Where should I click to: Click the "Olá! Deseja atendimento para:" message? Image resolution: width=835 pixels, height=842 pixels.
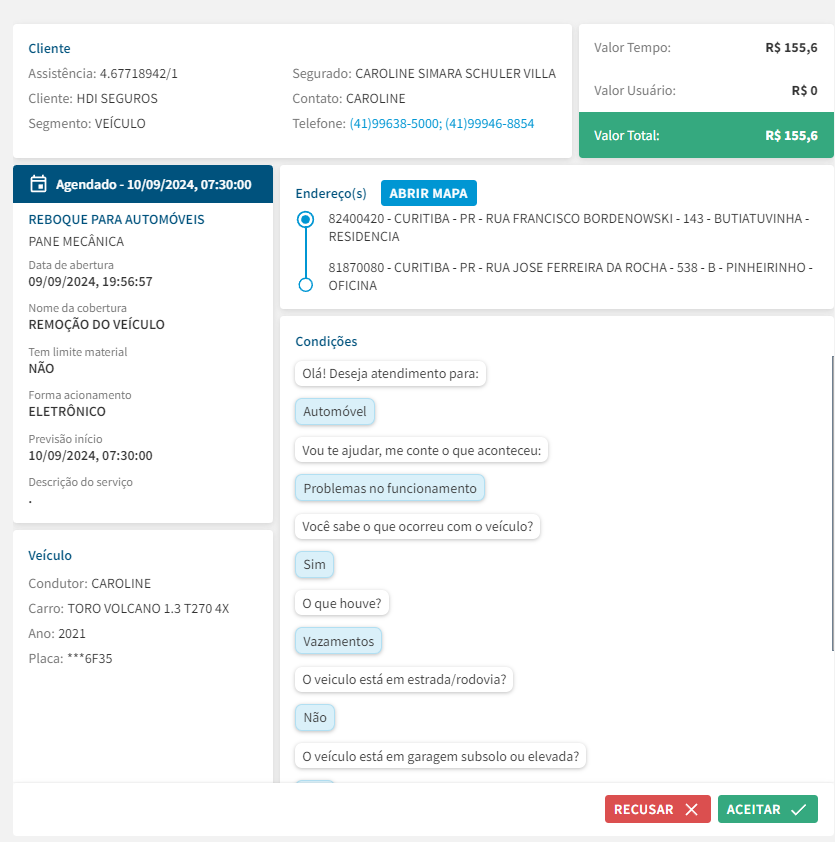[x=391, y=374]
